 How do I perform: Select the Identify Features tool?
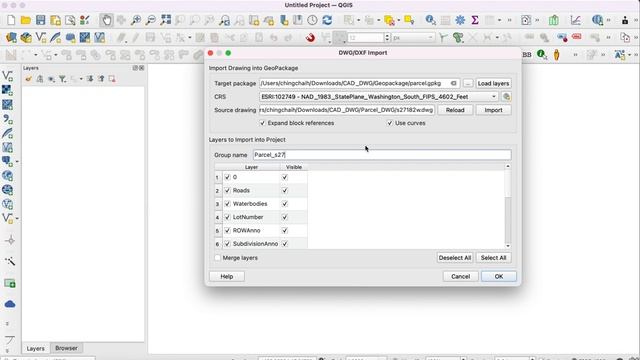pos(430,20)
